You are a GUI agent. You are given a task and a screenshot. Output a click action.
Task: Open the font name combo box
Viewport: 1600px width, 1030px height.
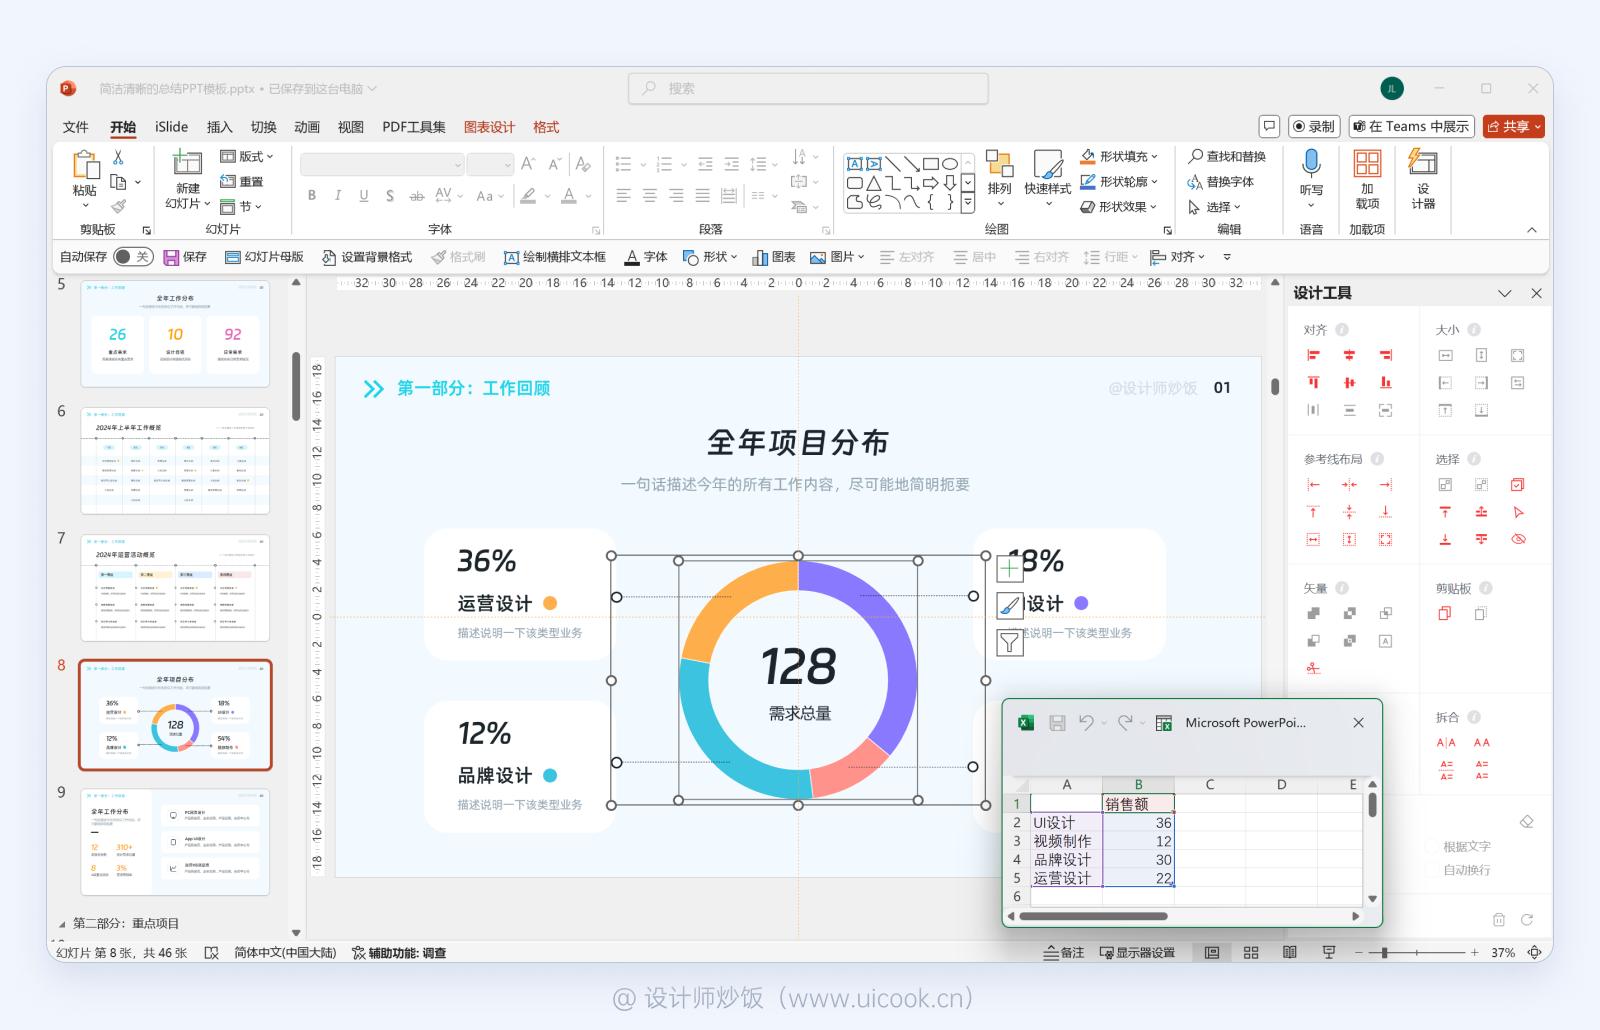[x=382, y=165]
